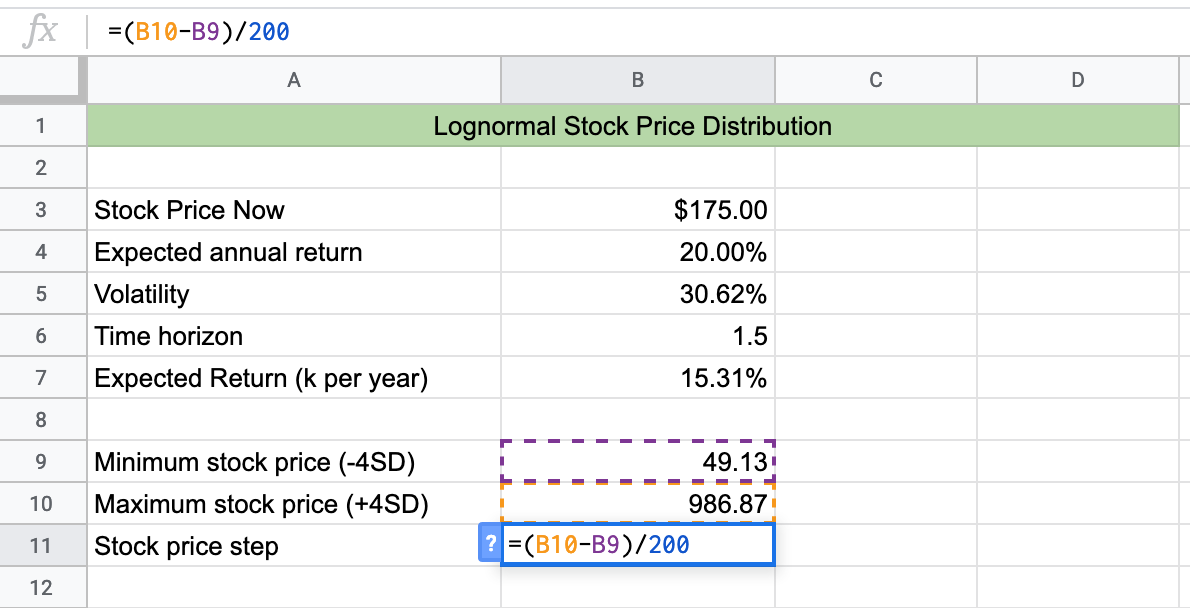Image resolution: width=1190 pixels, height=608 pixels.
Task: Click the 1.5 time horizon value
Action: click(638, 336)
